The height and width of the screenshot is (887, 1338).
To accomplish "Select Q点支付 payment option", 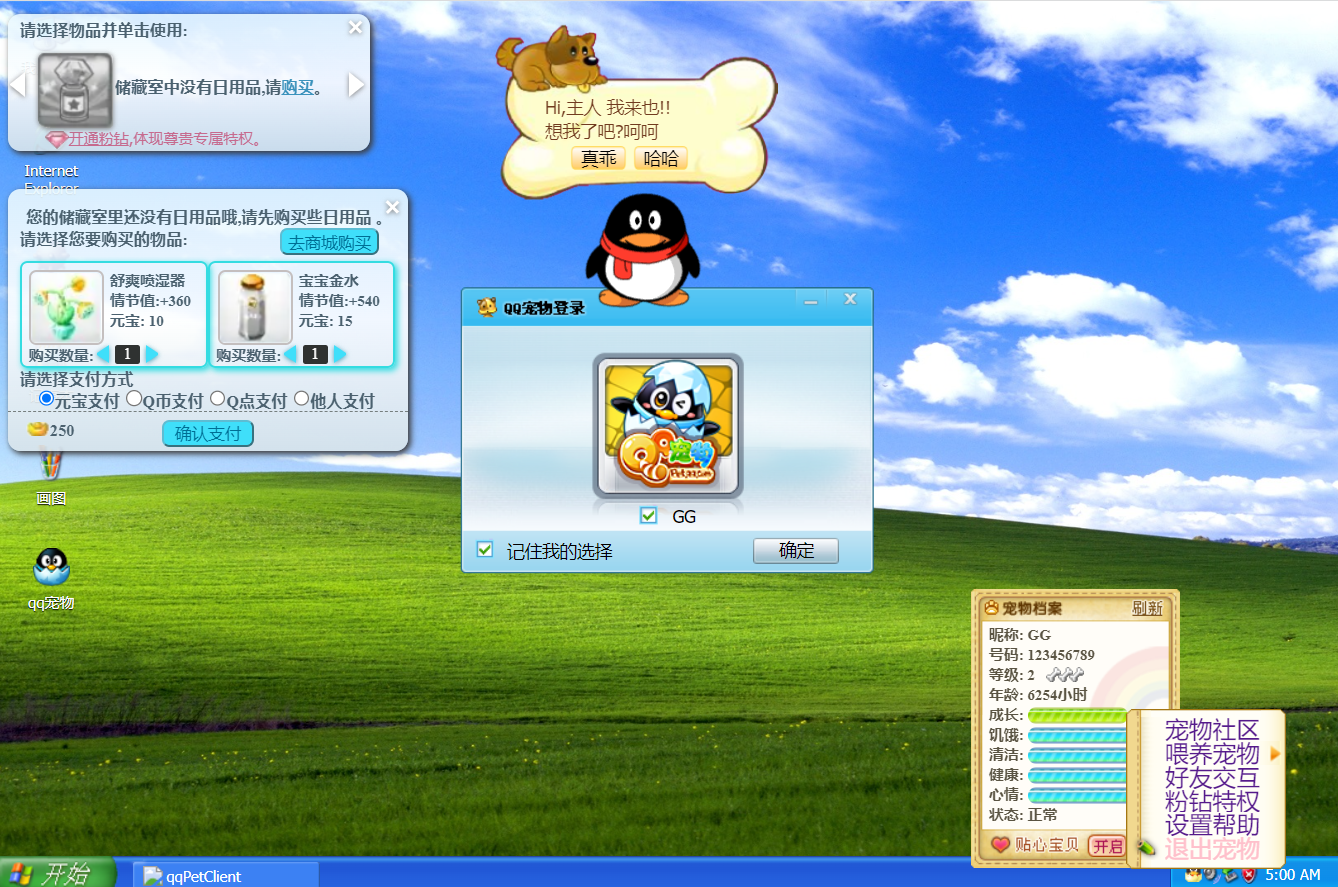I will pos(217,399).
